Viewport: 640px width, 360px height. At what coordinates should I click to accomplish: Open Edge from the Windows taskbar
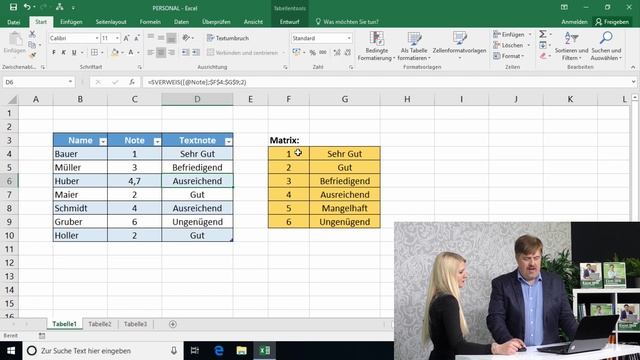(x=219, y=351)
